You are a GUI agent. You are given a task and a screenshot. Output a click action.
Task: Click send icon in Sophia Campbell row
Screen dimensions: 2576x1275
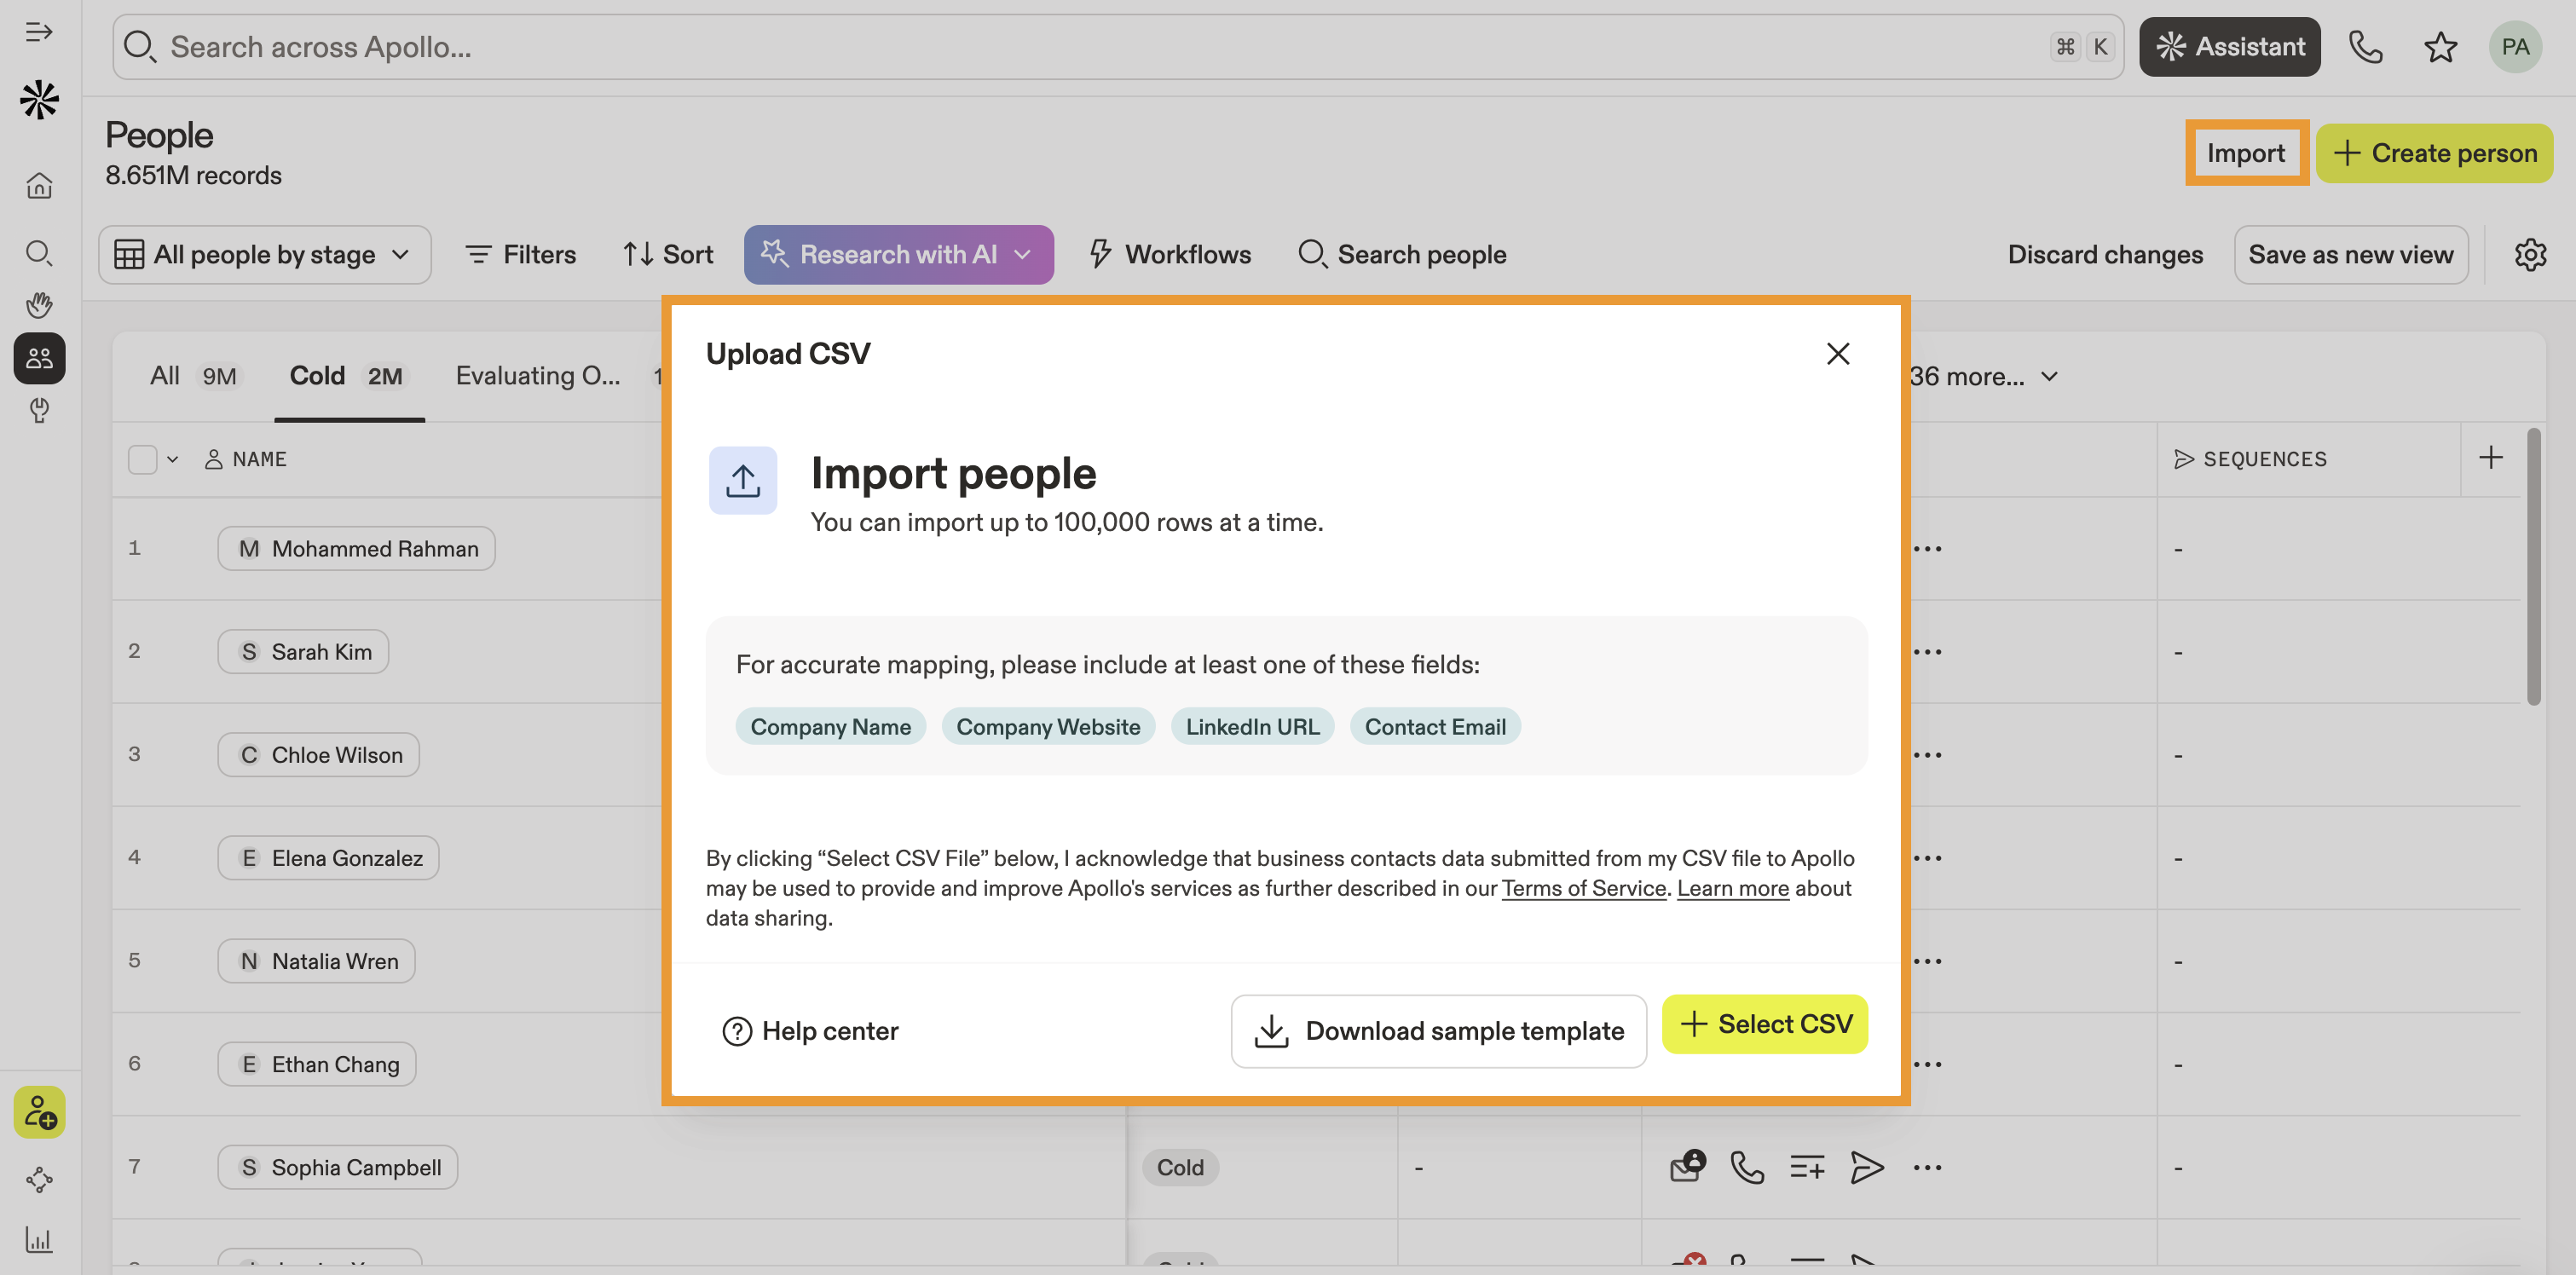(1866, 1167)
